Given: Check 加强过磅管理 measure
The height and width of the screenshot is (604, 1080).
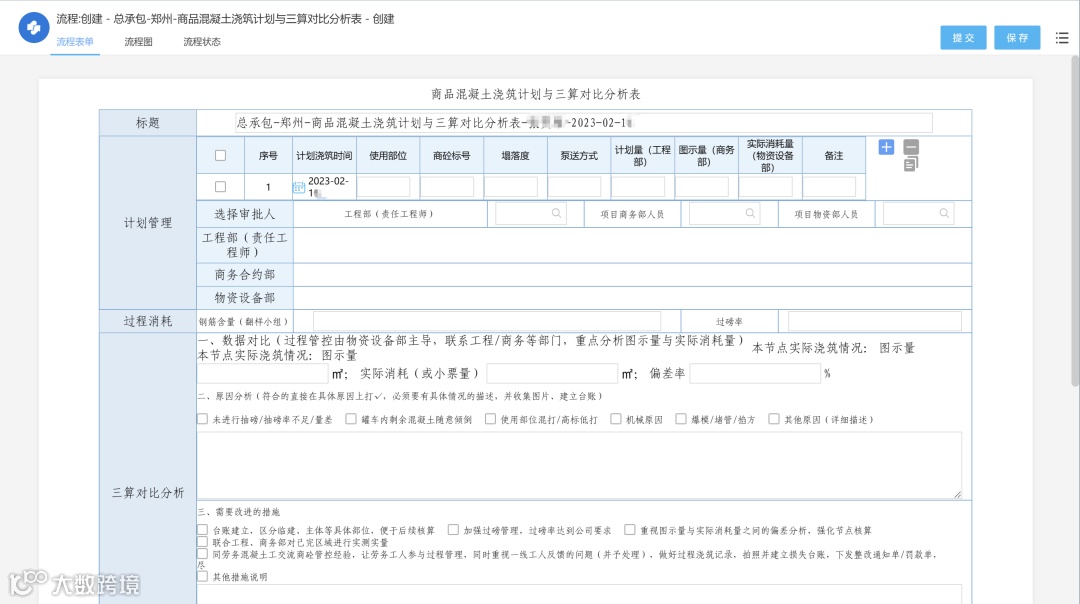Looking at the screenshot, I should [453, 530].
